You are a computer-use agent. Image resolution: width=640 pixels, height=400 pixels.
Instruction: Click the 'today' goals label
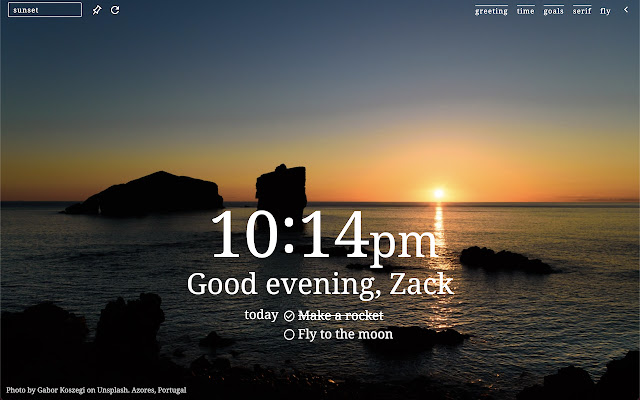click(261, 315)
